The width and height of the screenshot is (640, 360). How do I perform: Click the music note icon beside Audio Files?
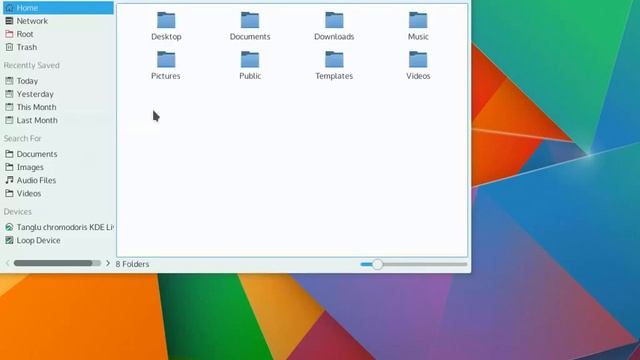coord(9,180)
